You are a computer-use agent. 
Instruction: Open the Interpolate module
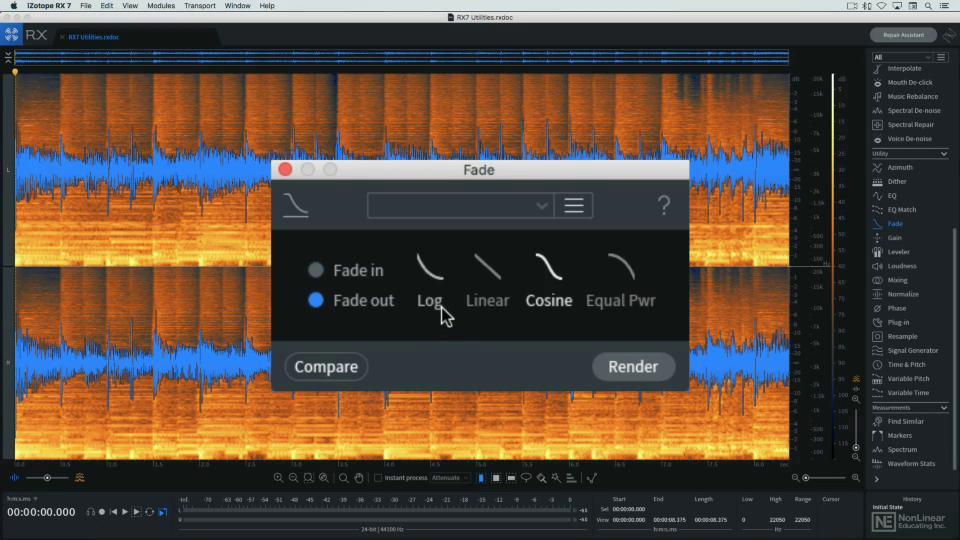tap(904, 69)
